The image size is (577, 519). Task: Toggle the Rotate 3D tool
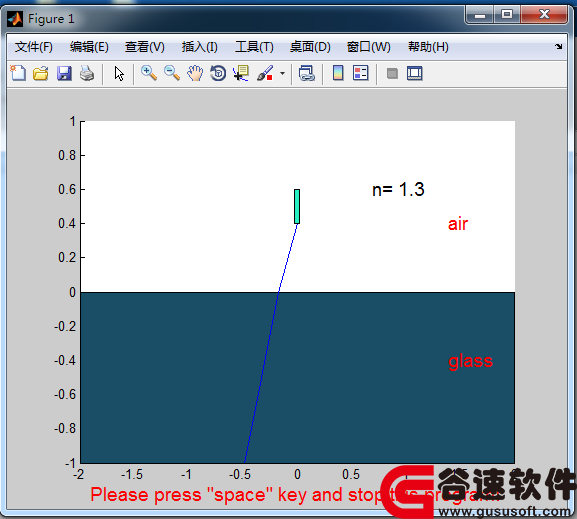point(218,73)
